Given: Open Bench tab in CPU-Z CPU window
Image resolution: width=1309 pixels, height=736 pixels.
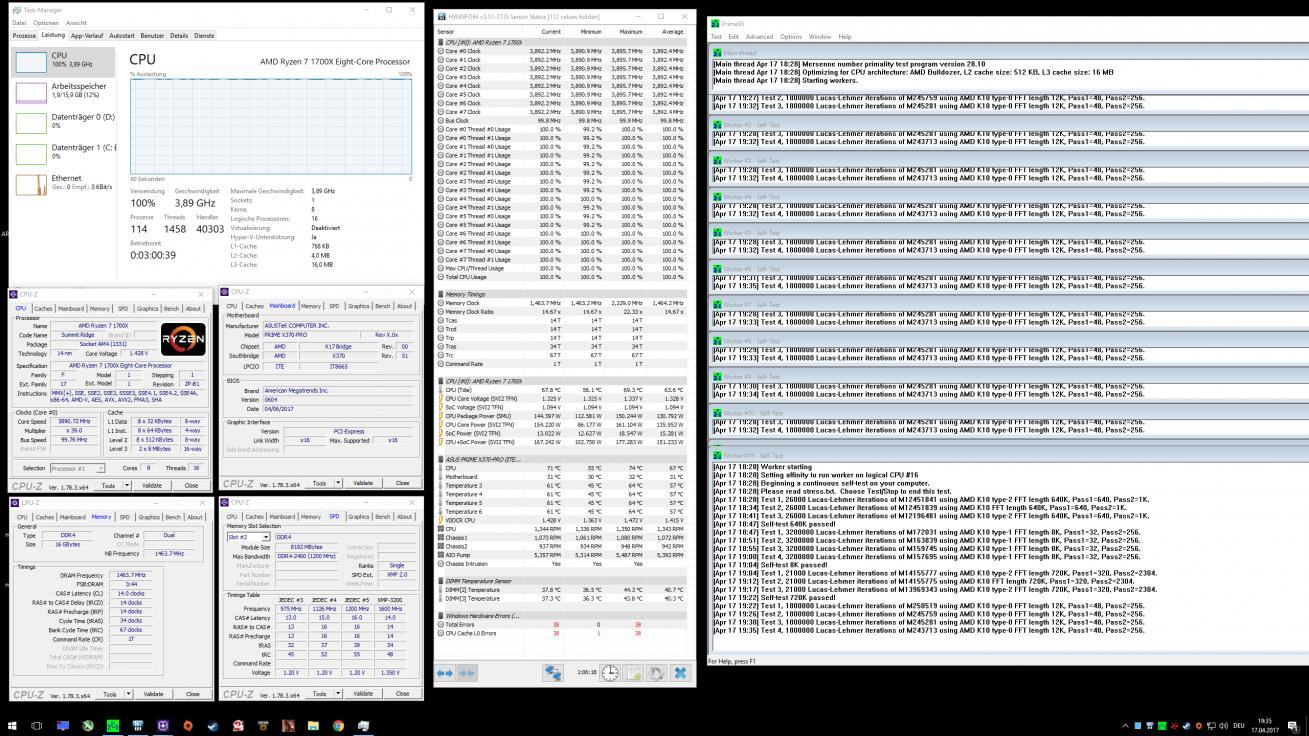Looking at the screenshot, I should coord(171,308).
